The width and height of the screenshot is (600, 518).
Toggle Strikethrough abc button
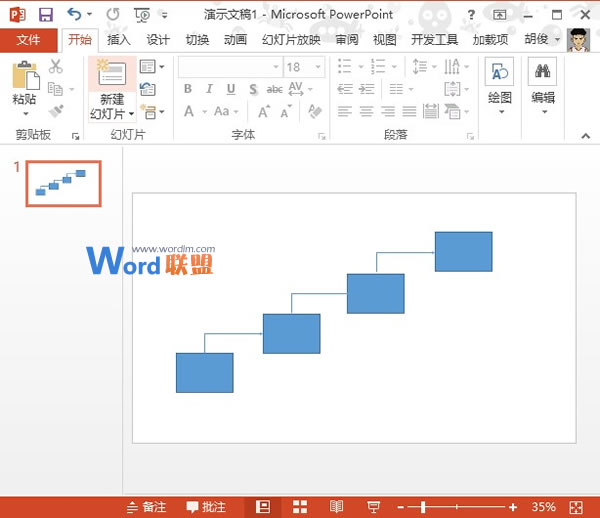point(274,90)
